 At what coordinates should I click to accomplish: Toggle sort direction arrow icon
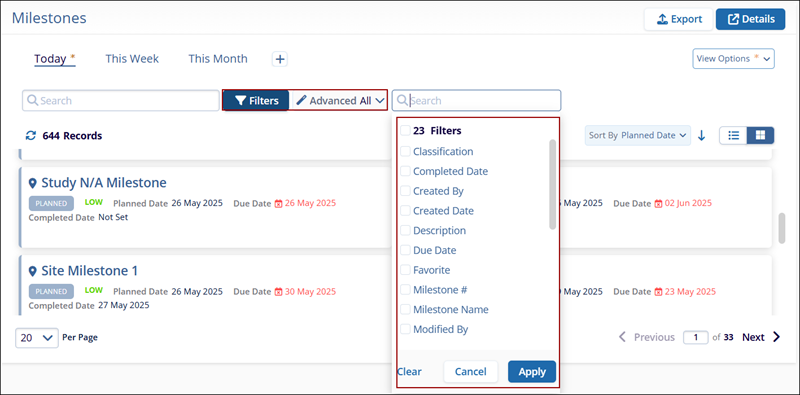702,136
